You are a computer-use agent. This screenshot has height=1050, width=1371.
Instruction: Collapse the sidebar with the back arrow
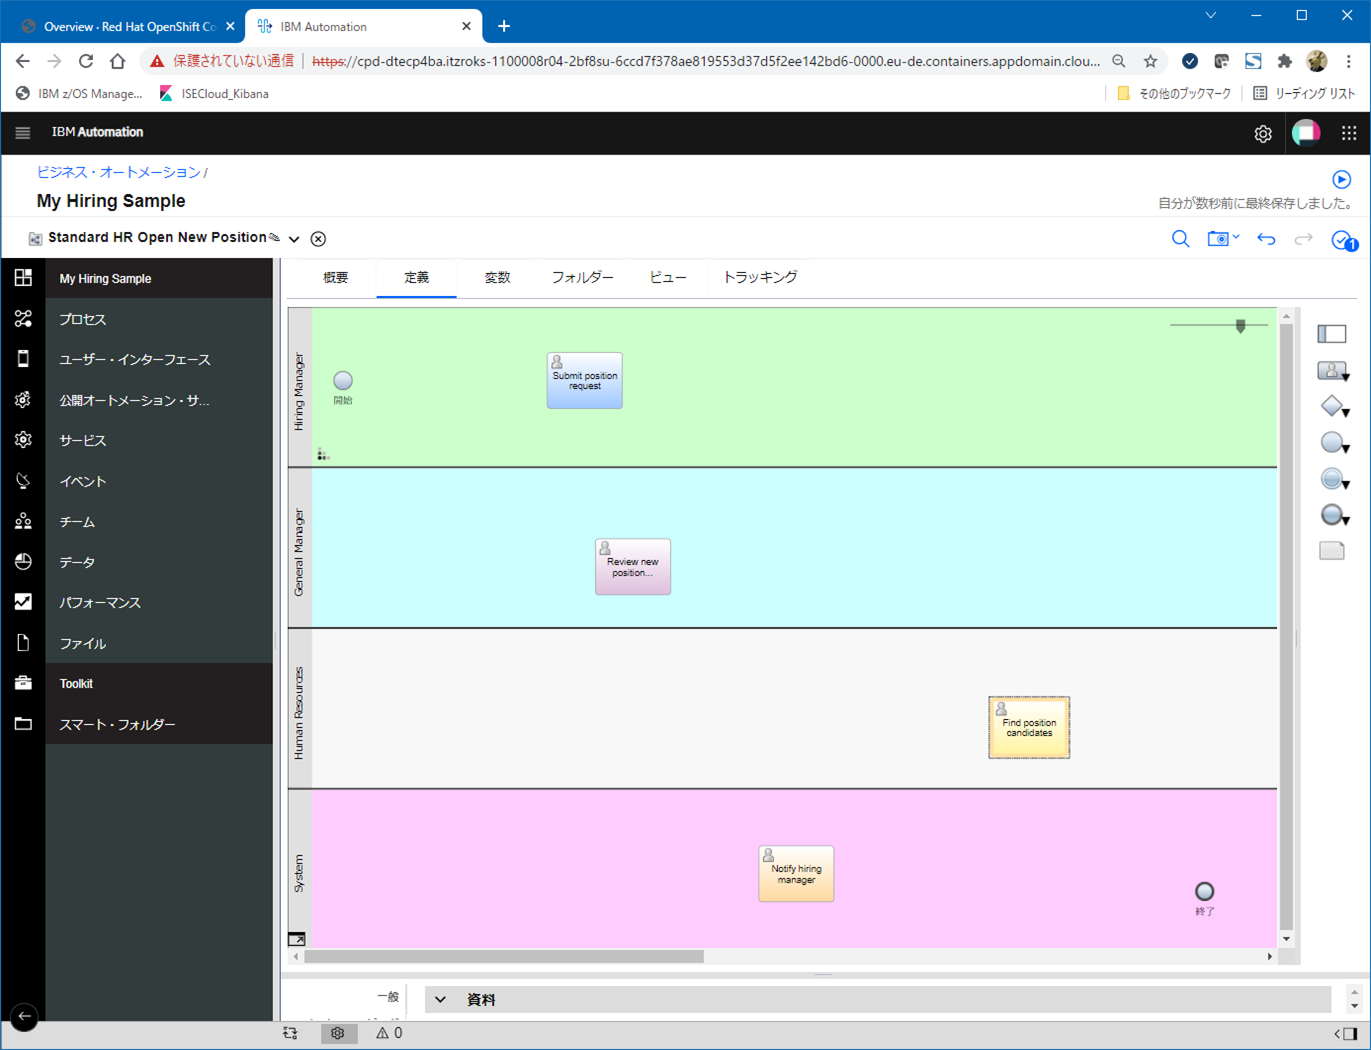pyautogui.click(x=24, y=1016)
